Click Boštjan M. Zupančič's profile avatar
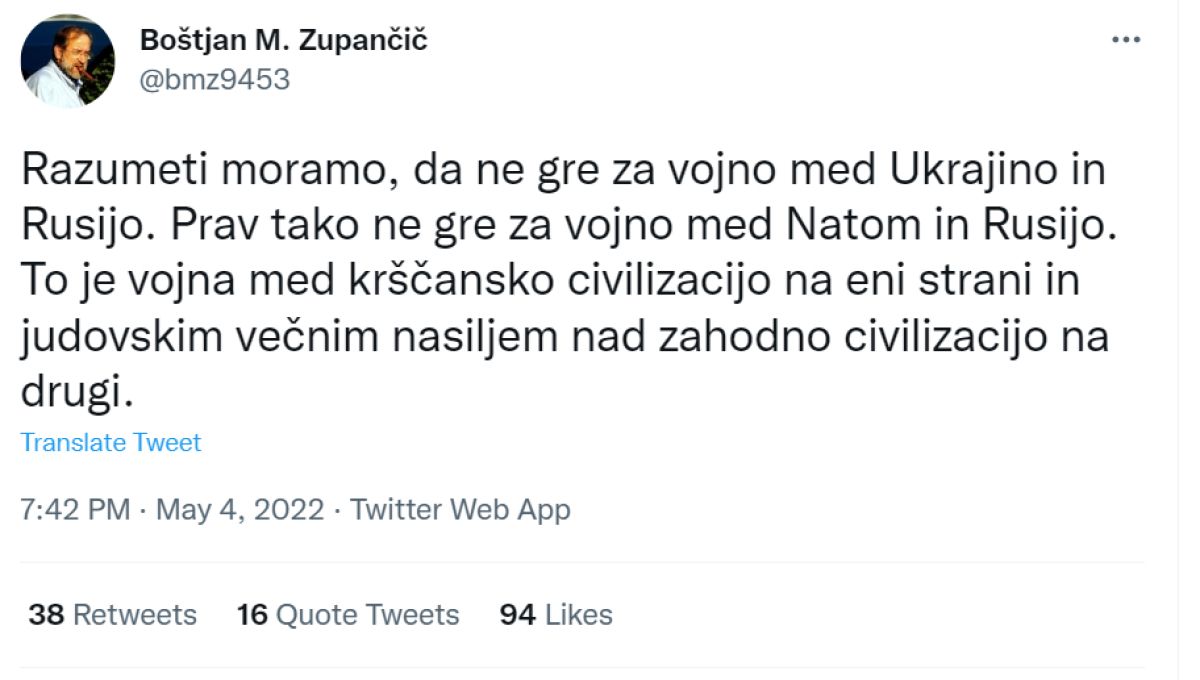This screenshot has height=680, width=1200. click(x=67, y=61)
